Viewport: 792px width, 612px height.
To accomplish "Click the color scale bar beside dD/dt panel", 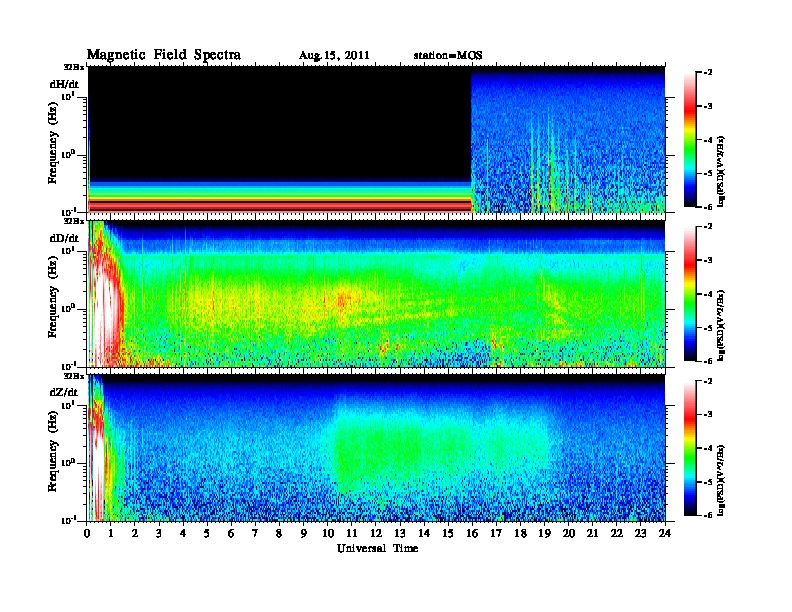I will (x=690, y=294).
